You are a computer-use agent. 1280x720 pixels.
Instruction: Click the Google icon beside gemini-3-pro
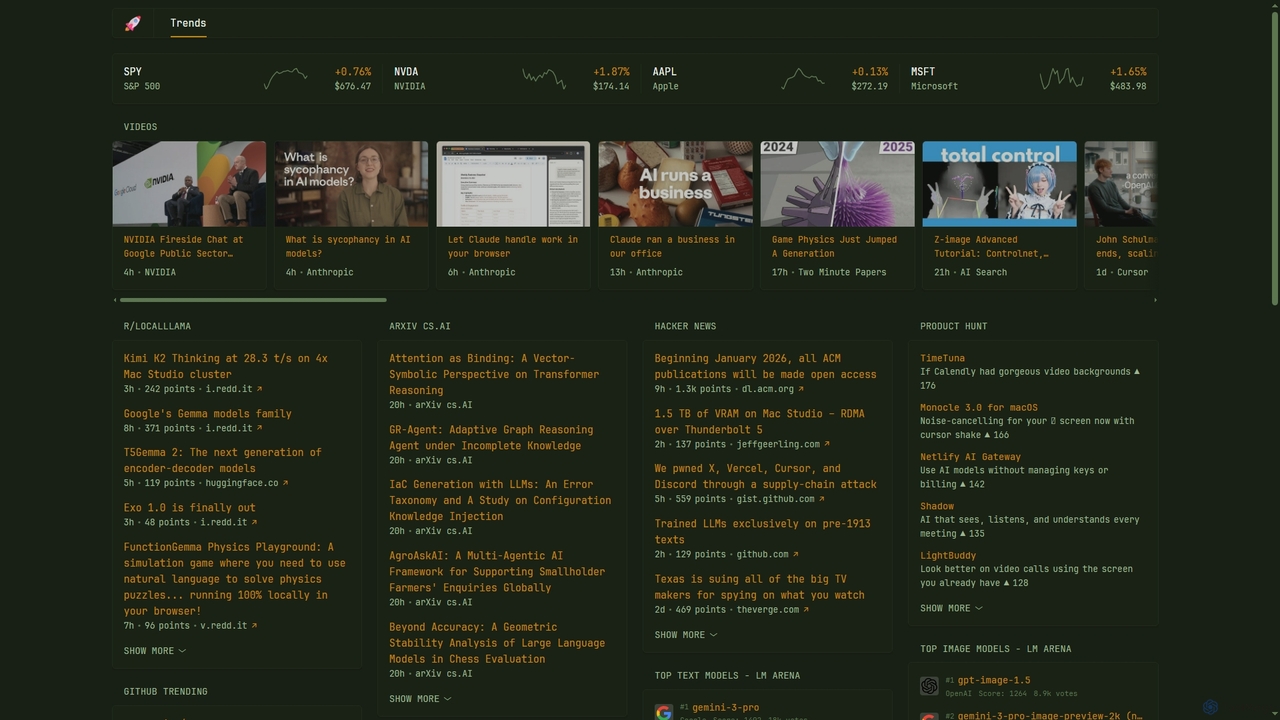click(x=663, y=712)
